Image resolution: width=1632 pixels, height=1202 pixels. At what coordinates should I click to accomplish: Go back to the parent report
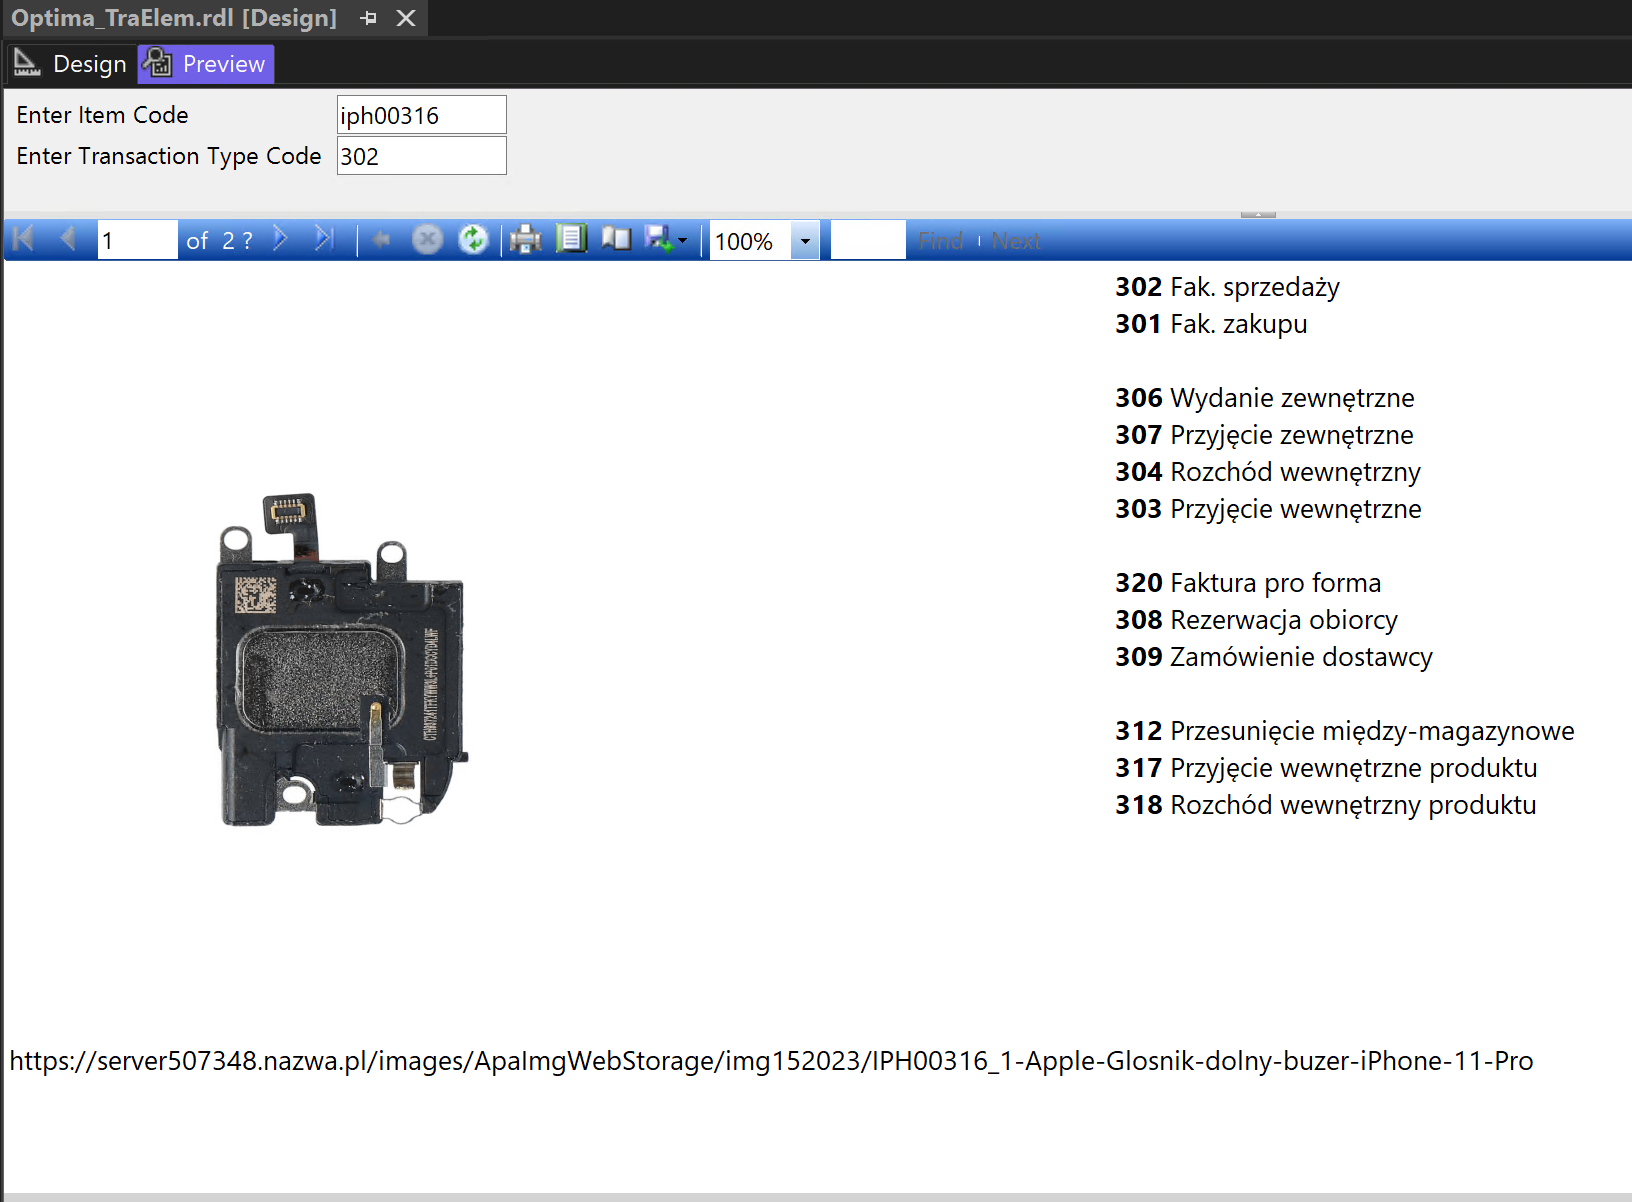[381, 239]
